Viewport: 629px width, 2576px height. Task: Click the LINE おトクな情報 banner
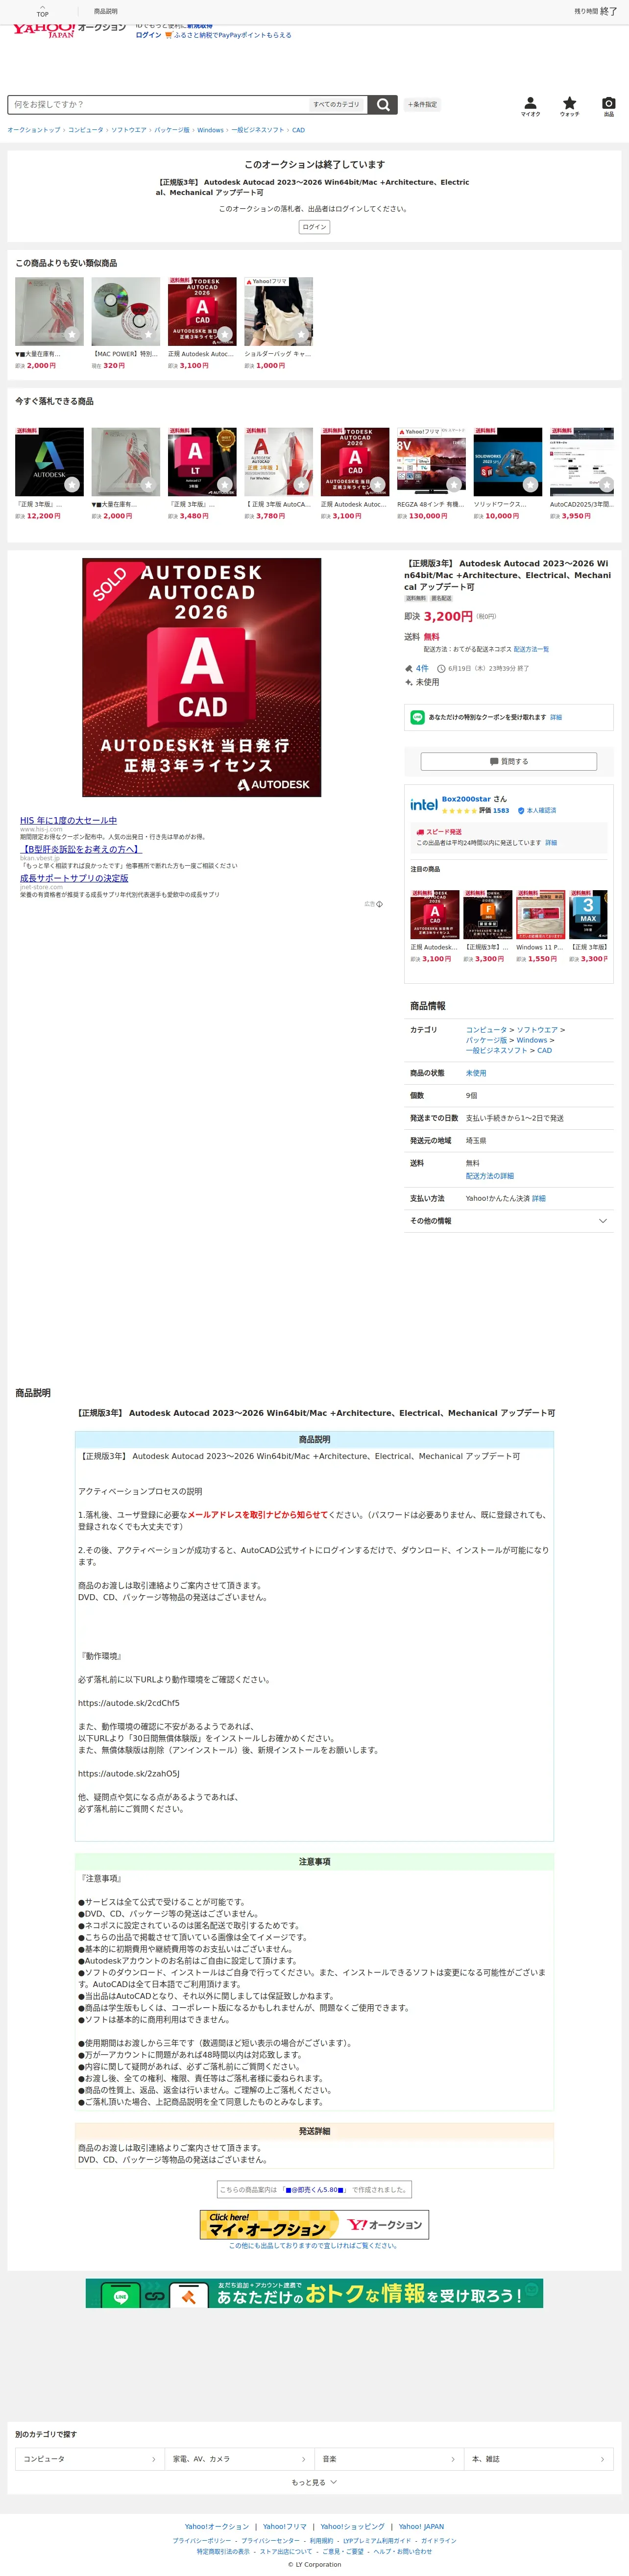coord(314,2293)
